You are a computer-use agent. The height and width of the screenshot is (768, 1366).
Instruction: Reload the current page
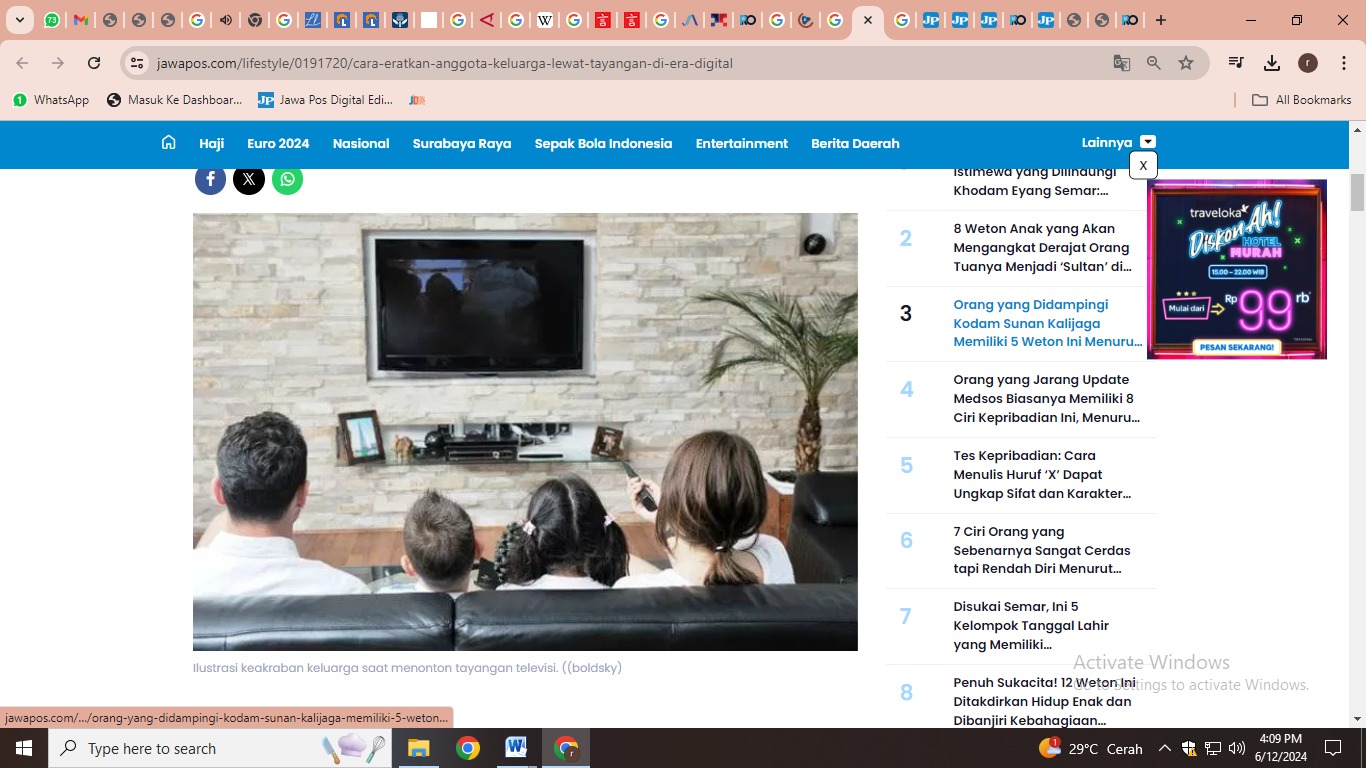[x=94, y=63]
